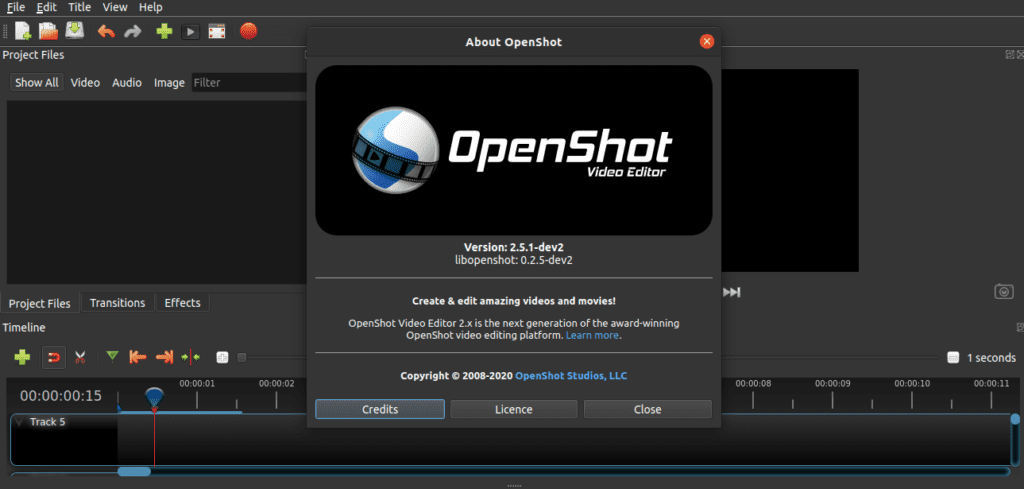Click the vertical timeline scrollbar handle
The image size is (1024, 489).
tap(1016, 419)
